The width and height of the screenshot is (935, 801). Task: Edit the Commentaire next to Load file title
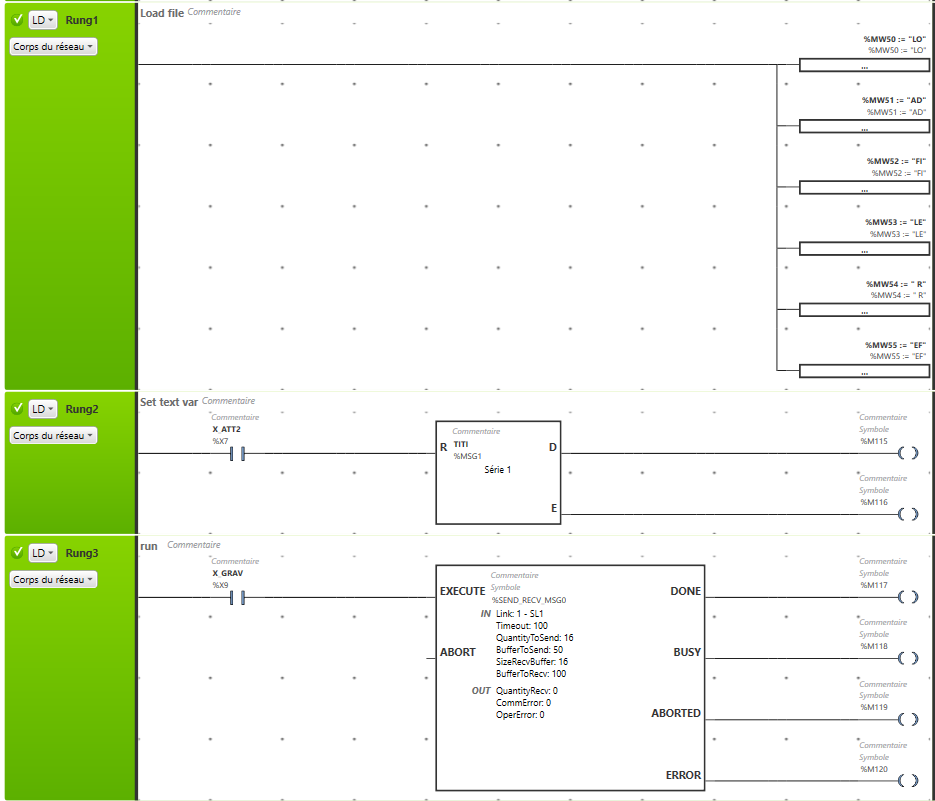(x=214, y=12)
